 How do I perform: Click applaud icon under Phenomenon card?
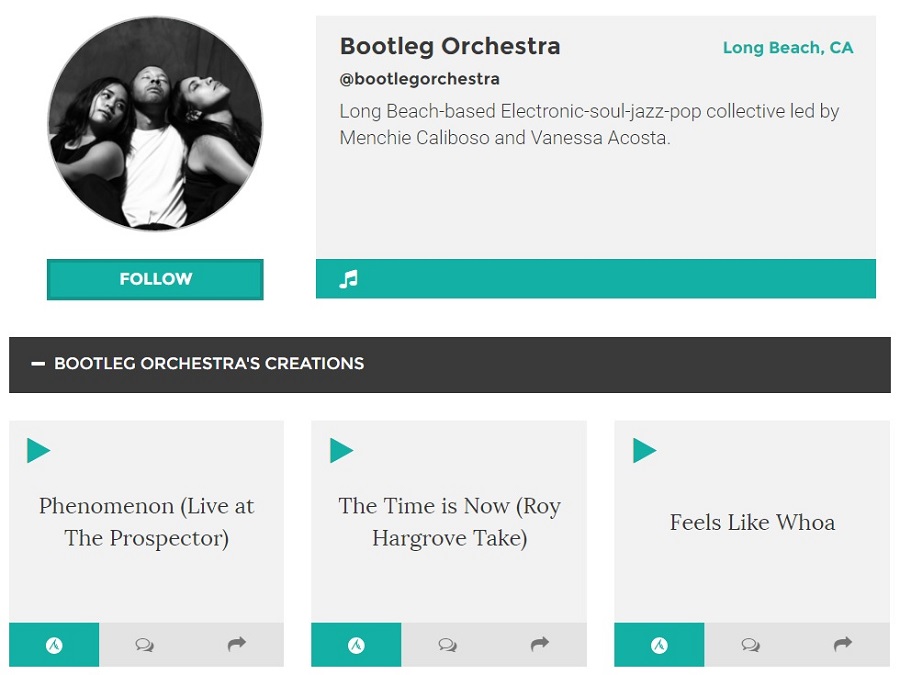[54, 645]
